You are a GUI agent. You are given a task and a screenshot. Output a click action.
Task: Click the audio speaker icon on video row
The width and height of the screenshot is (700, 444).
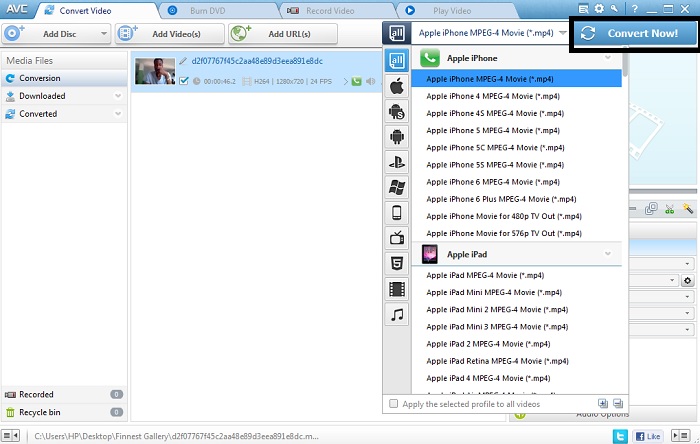pyautogui.click(x=371, y=81)
